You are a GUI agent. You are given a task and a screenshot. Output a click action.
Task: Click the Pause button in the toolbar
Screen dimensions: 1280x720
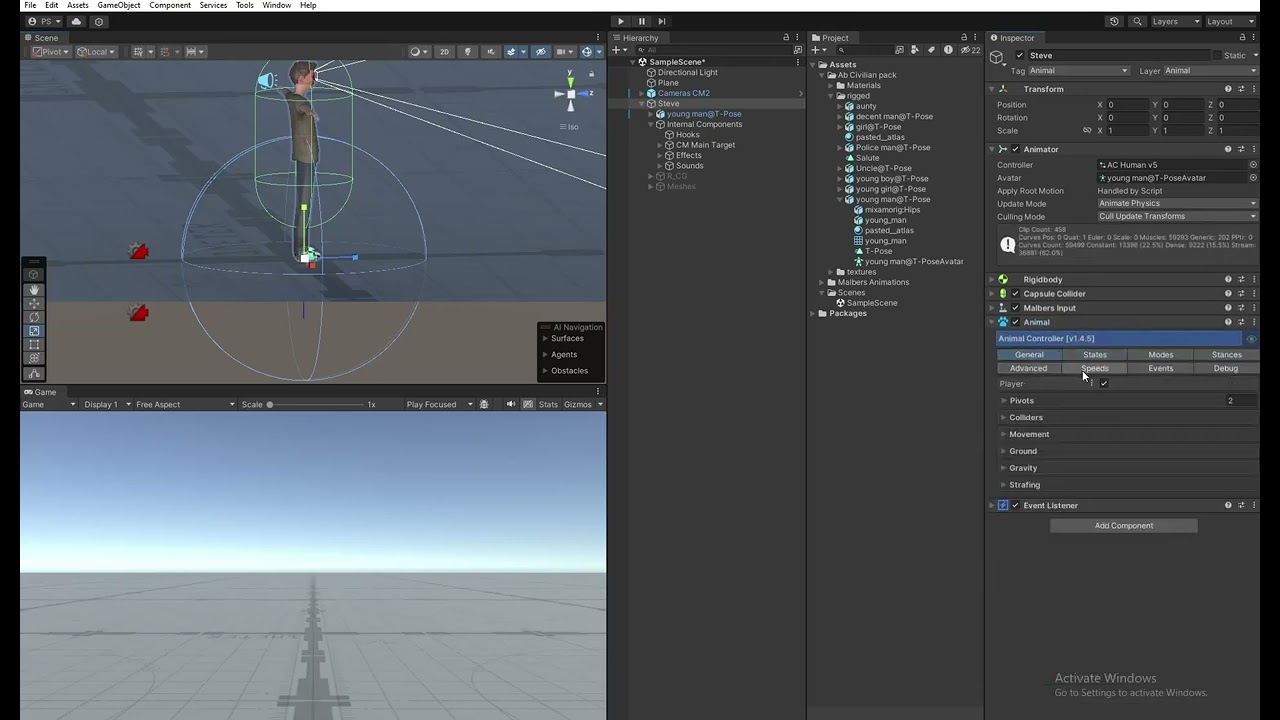point(641,21)
